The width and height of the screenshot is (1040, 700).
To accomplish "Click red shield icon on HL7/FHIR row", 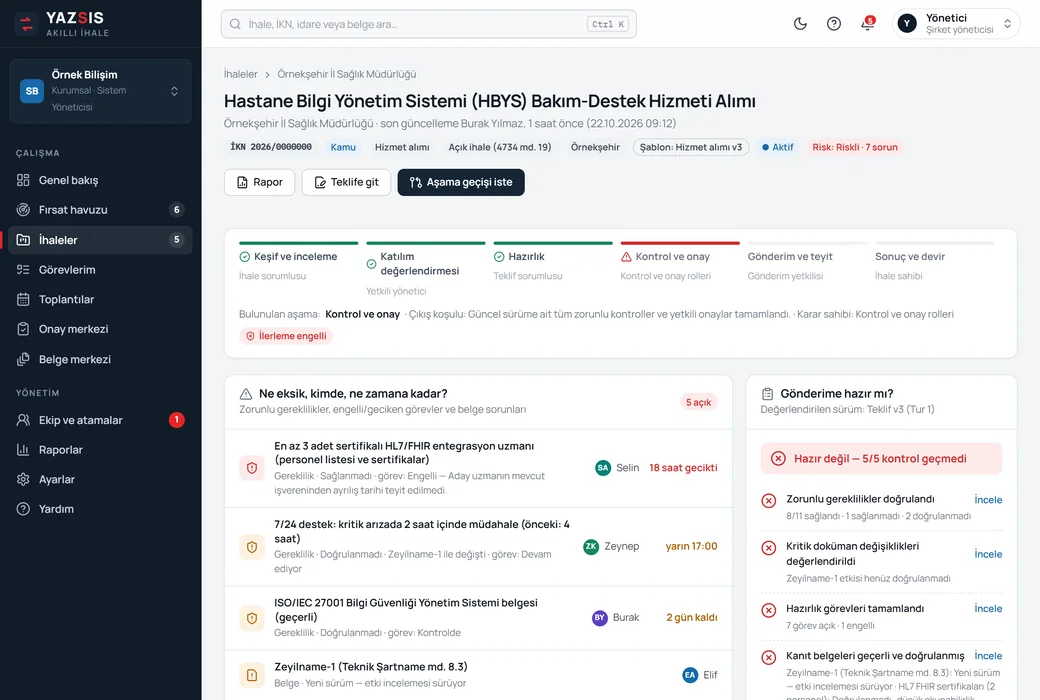I will (252, 468).
